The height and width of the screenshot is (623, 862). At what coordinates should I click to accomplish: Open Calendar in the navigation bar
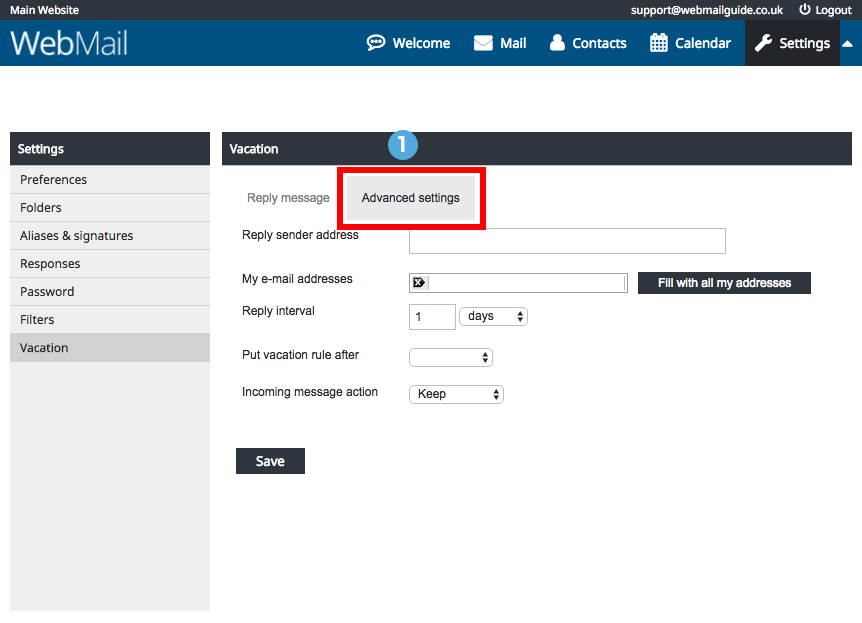click(x=690, y=43)
